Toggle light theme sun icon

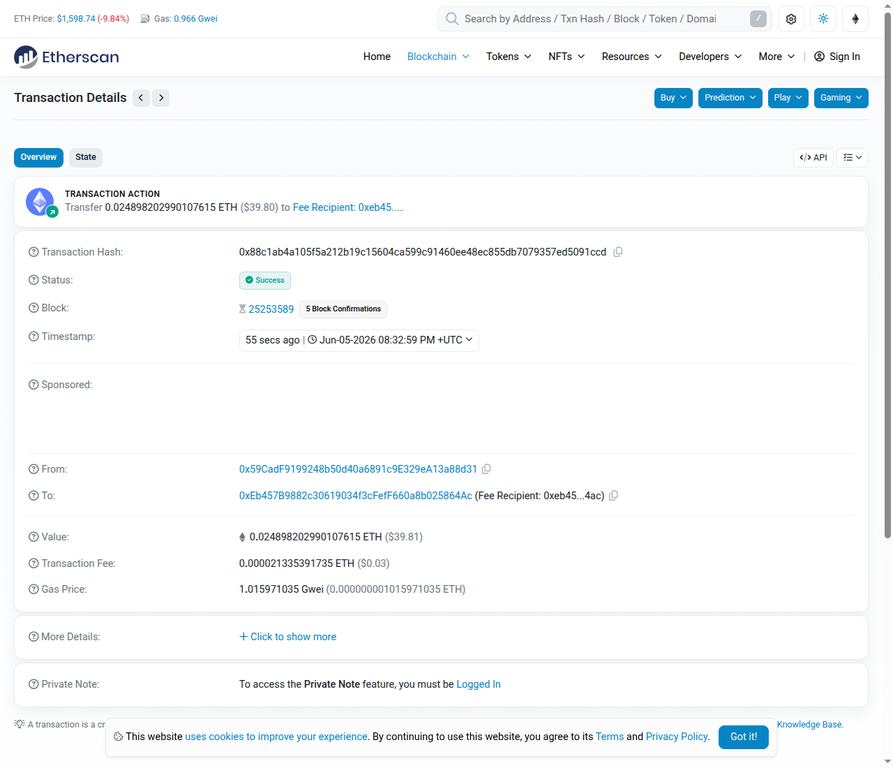(x=823, y=19)
